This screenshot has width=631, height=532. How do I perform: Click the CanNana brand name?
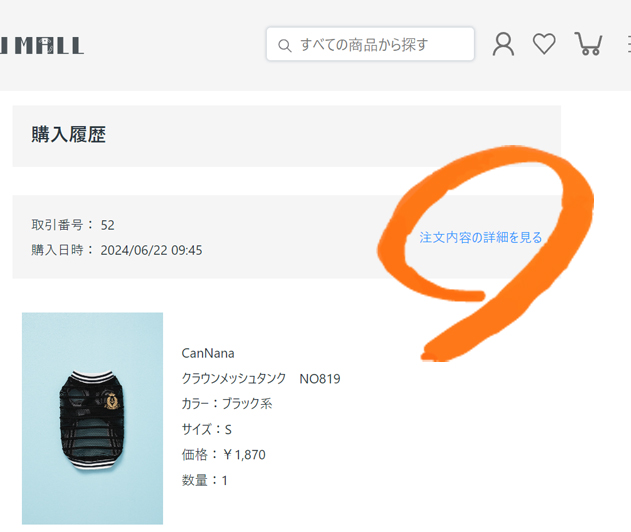tap(208, 353)
